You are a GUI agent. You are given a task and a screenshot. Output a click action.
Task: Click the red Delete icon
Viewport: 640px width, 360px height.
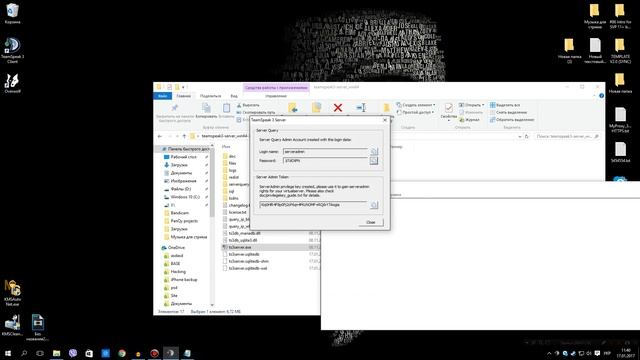(338, 108)
